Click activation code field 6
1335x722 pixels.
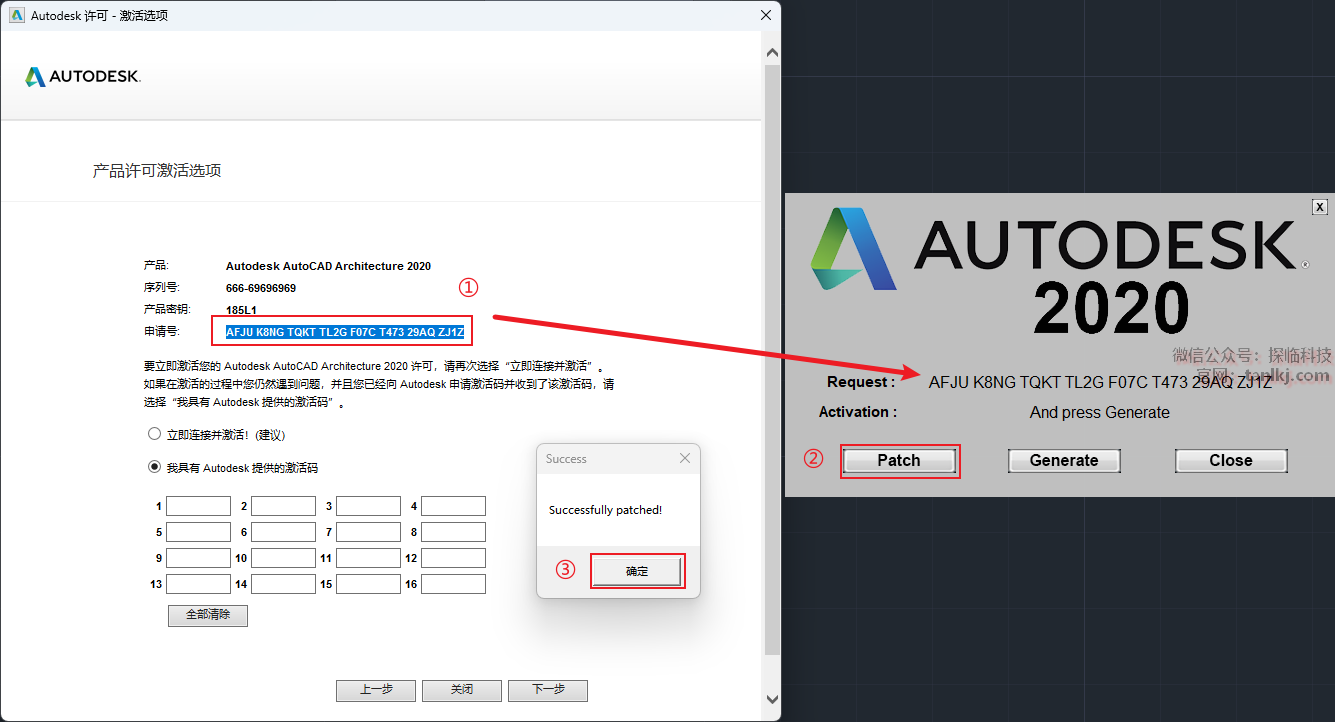[x=283, y=532]
